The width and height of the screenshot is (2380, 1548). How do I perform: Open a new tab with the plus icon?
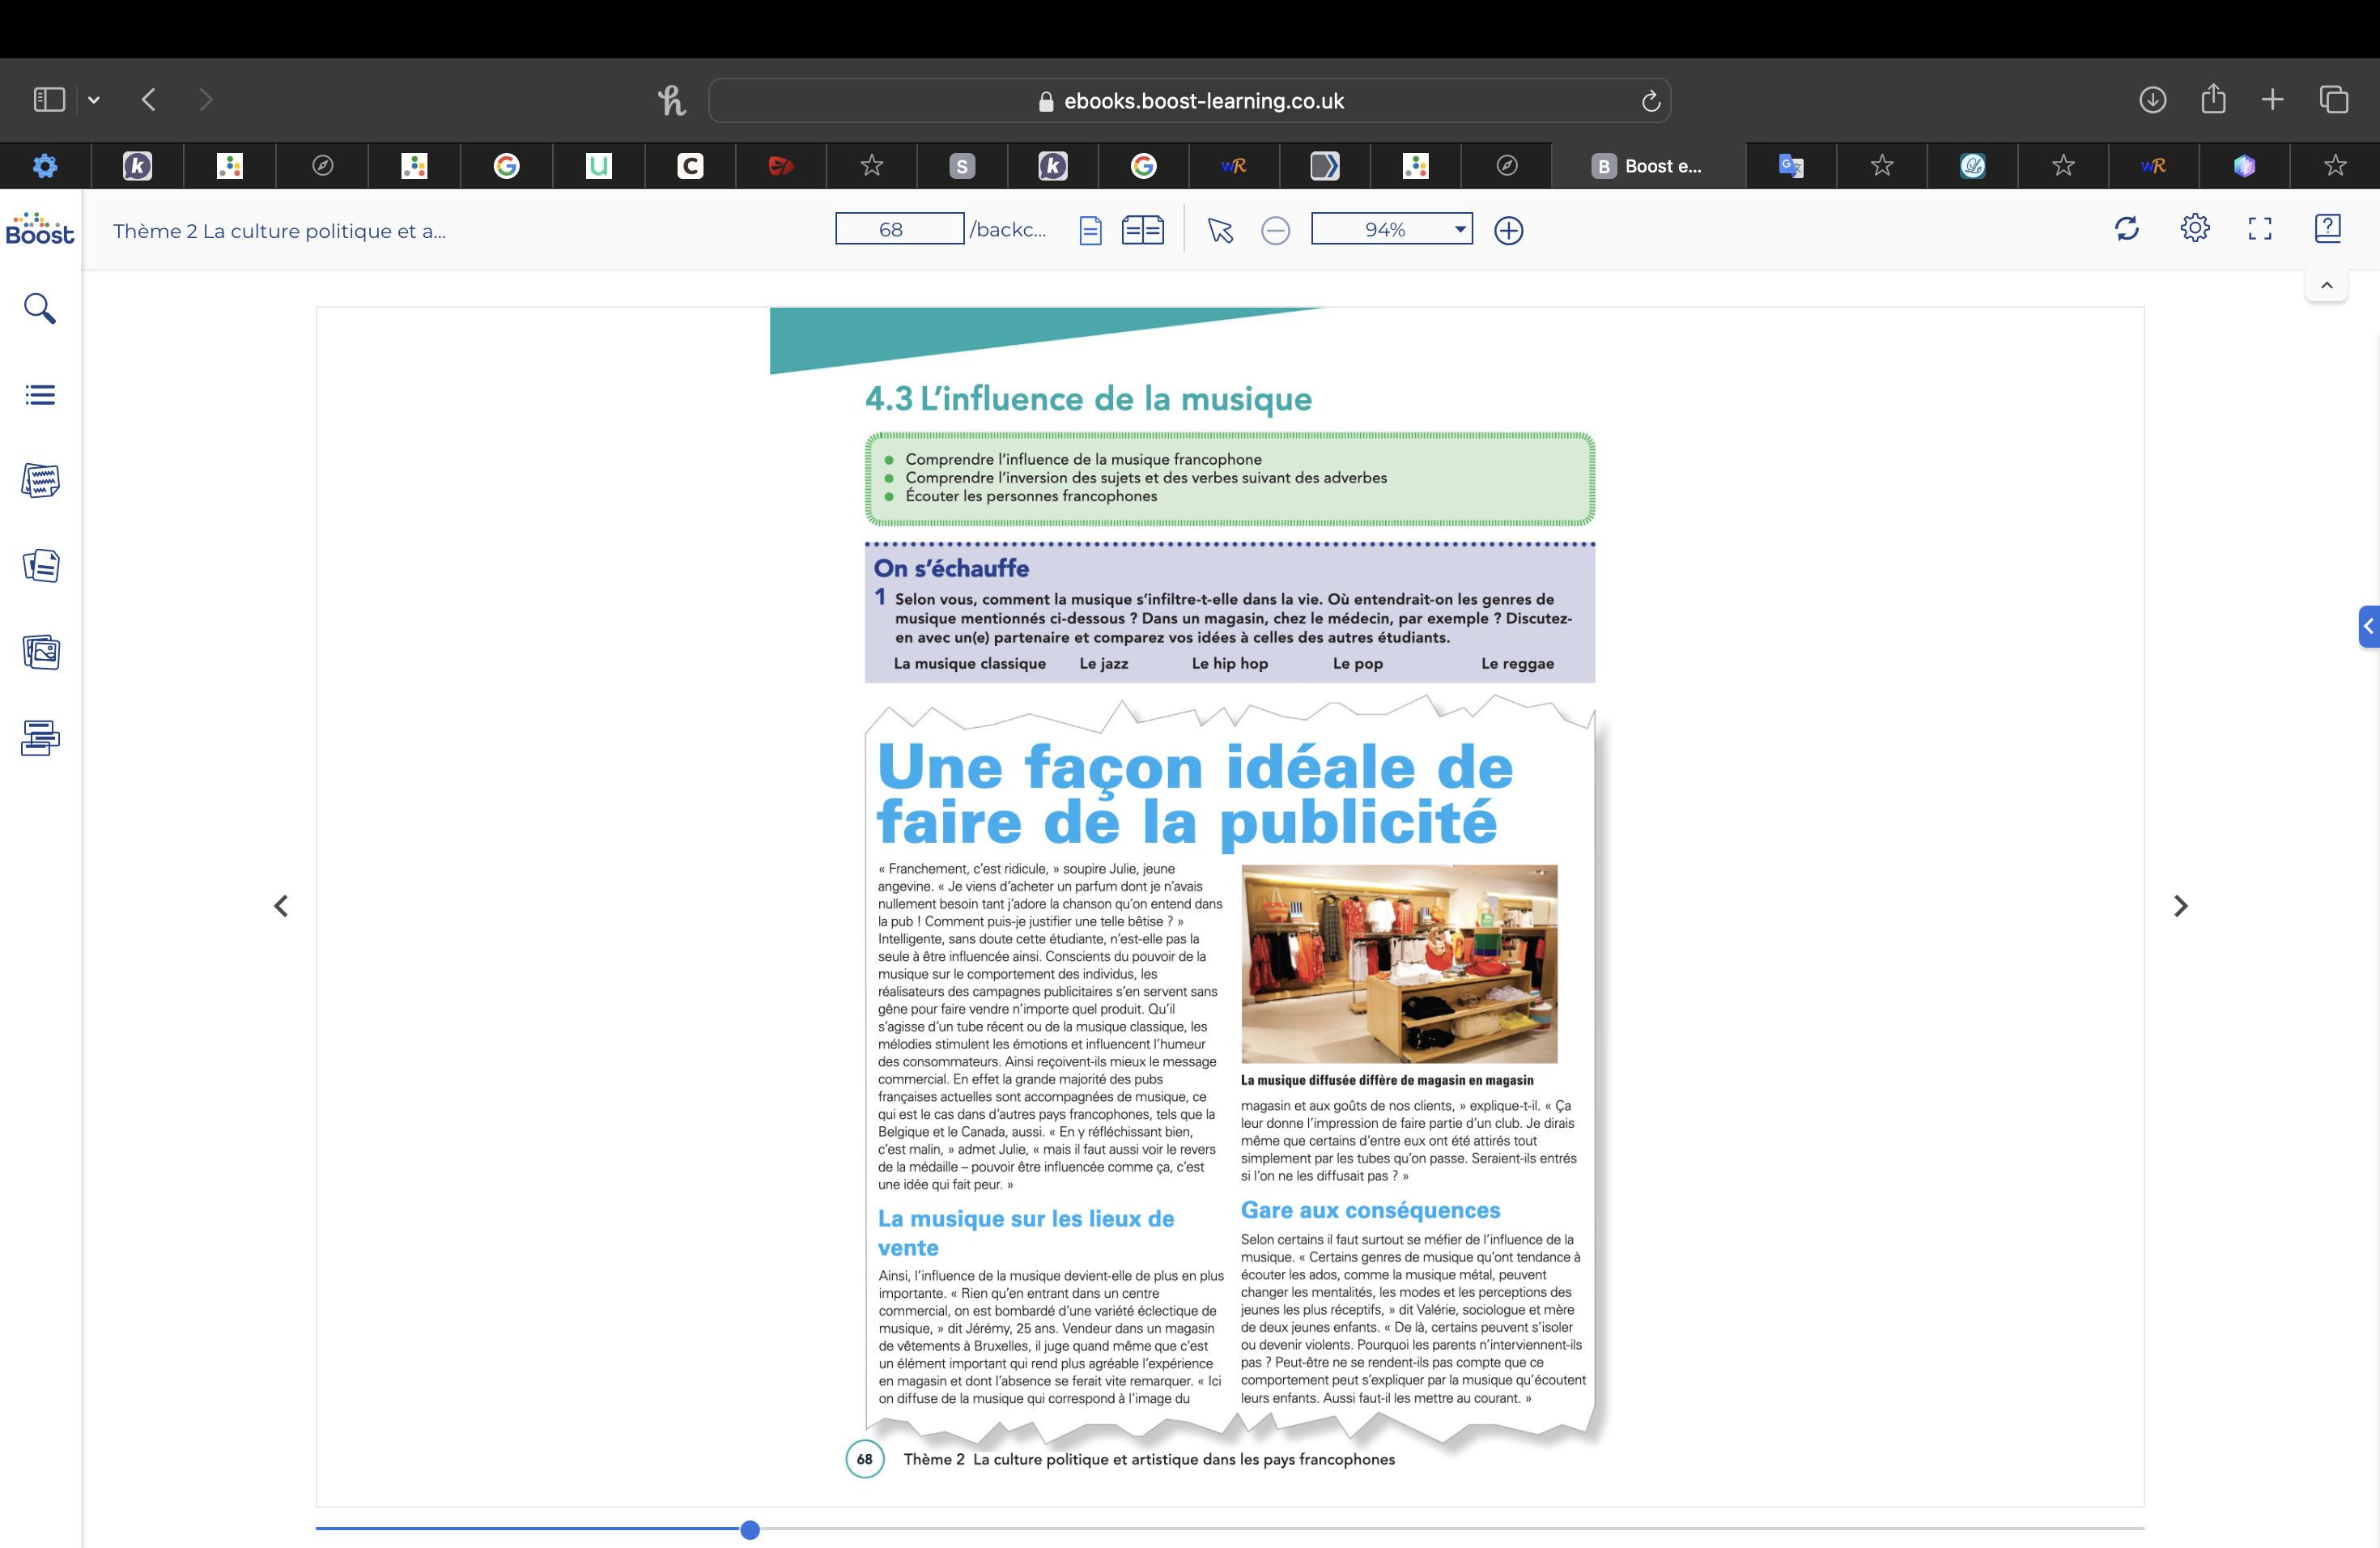coord(2272,100)
